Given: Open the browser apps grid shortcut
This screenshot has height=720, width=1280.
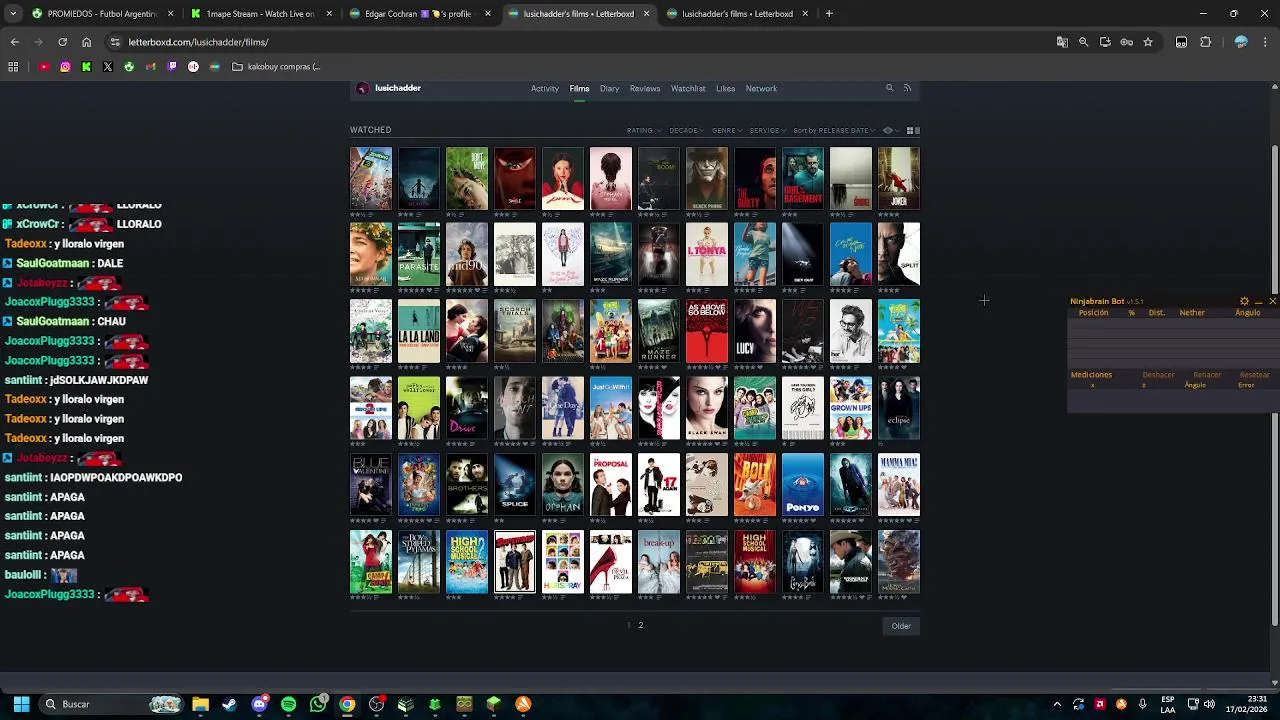Looking at the screenshot, I should pos(13,67).
